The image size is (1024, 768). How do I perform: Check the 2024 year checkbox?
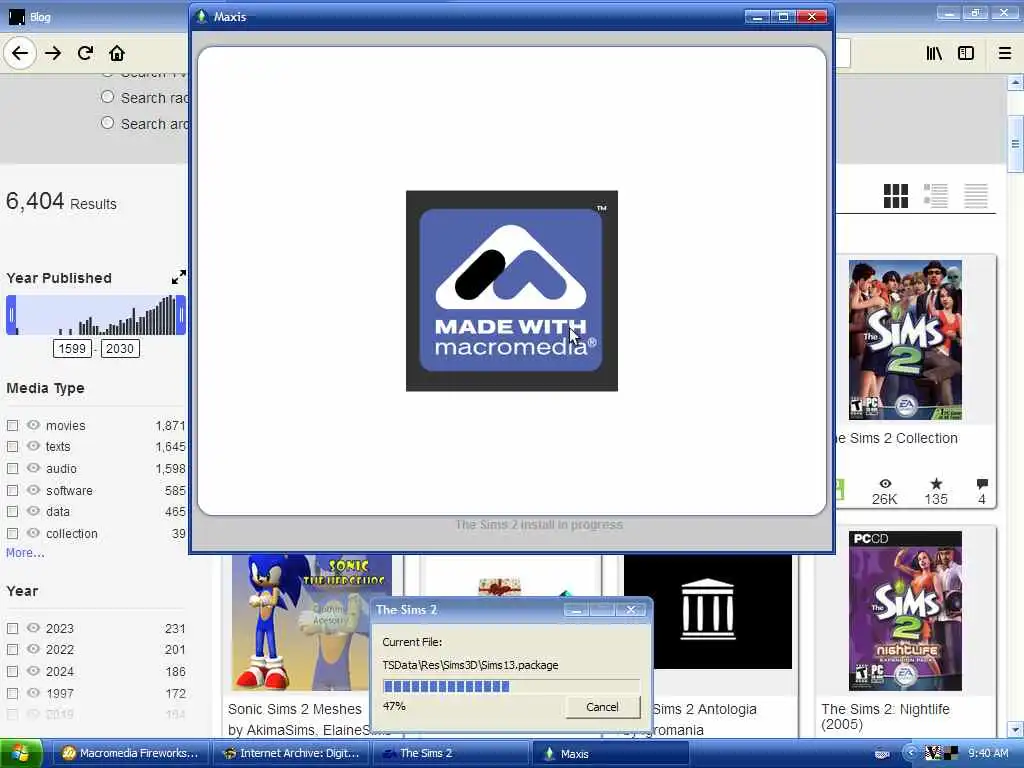pos(12,671)
